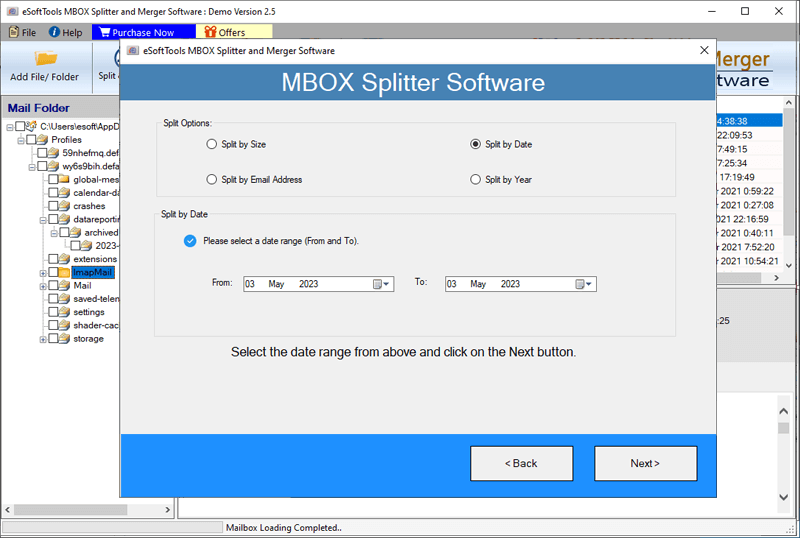
Task: Click the Profiles folder icon
Action: (42, 140)
